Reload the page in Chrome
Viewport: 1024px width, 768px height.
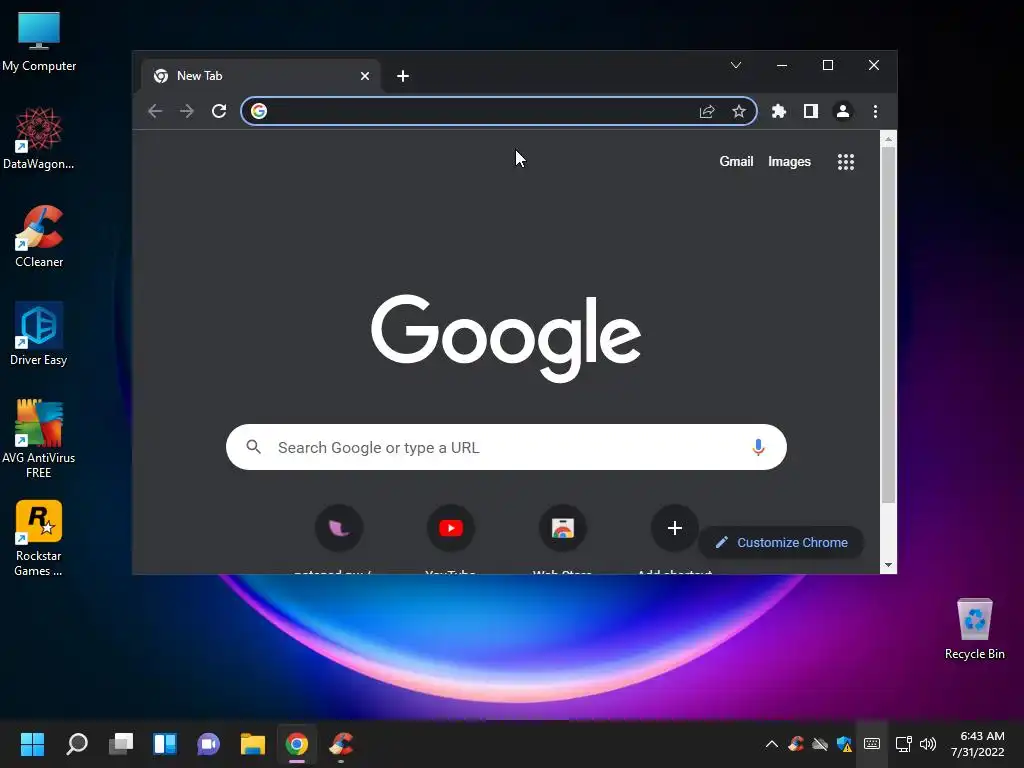(219, 111)
